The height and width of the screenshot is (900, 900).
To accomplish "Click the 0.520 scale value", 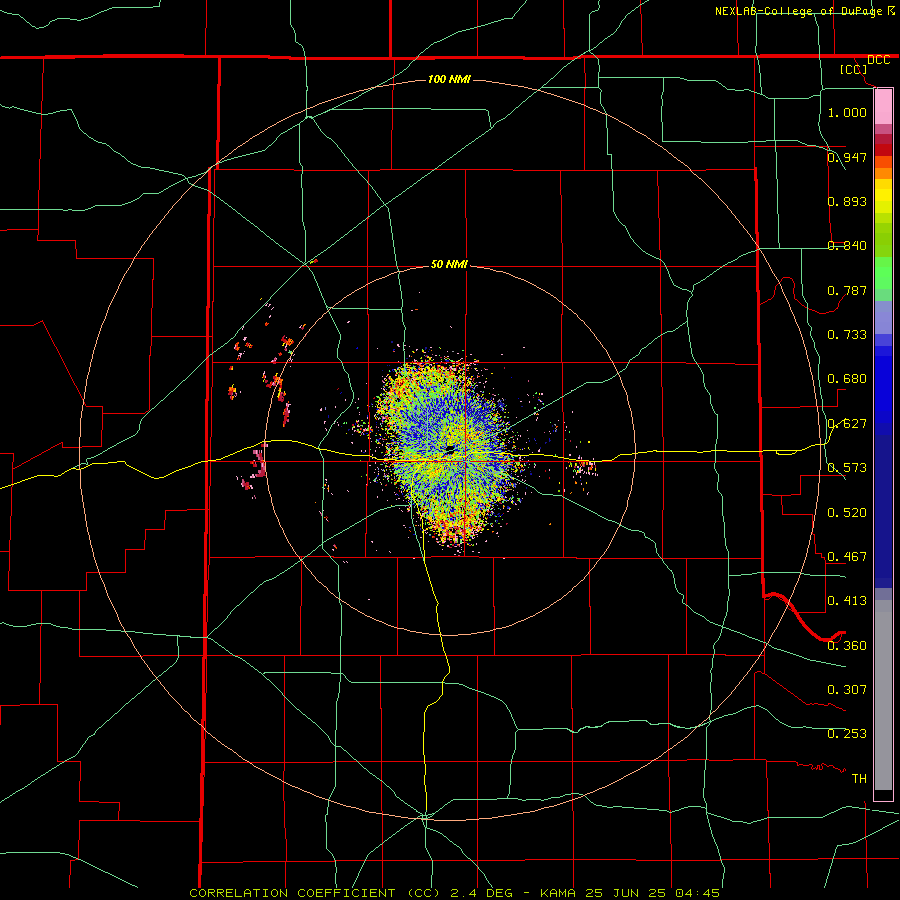I will coord(847,513).
